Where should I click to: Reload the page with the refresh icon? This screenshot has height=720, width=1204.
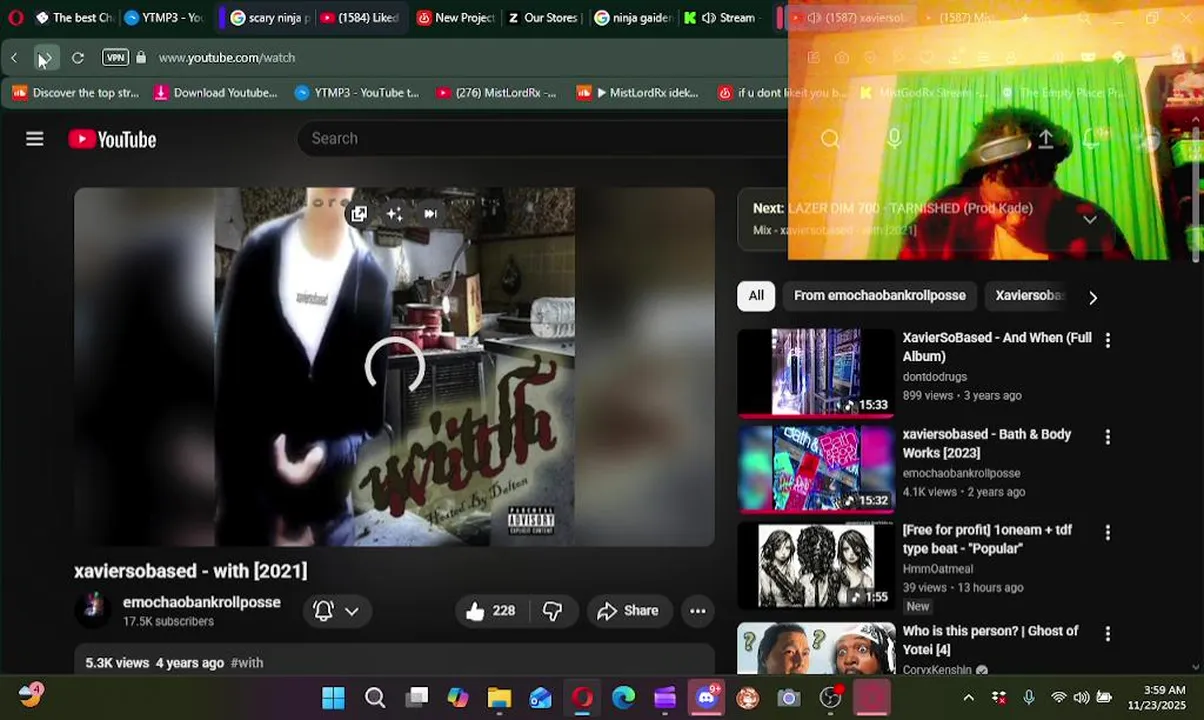(77, 58)
